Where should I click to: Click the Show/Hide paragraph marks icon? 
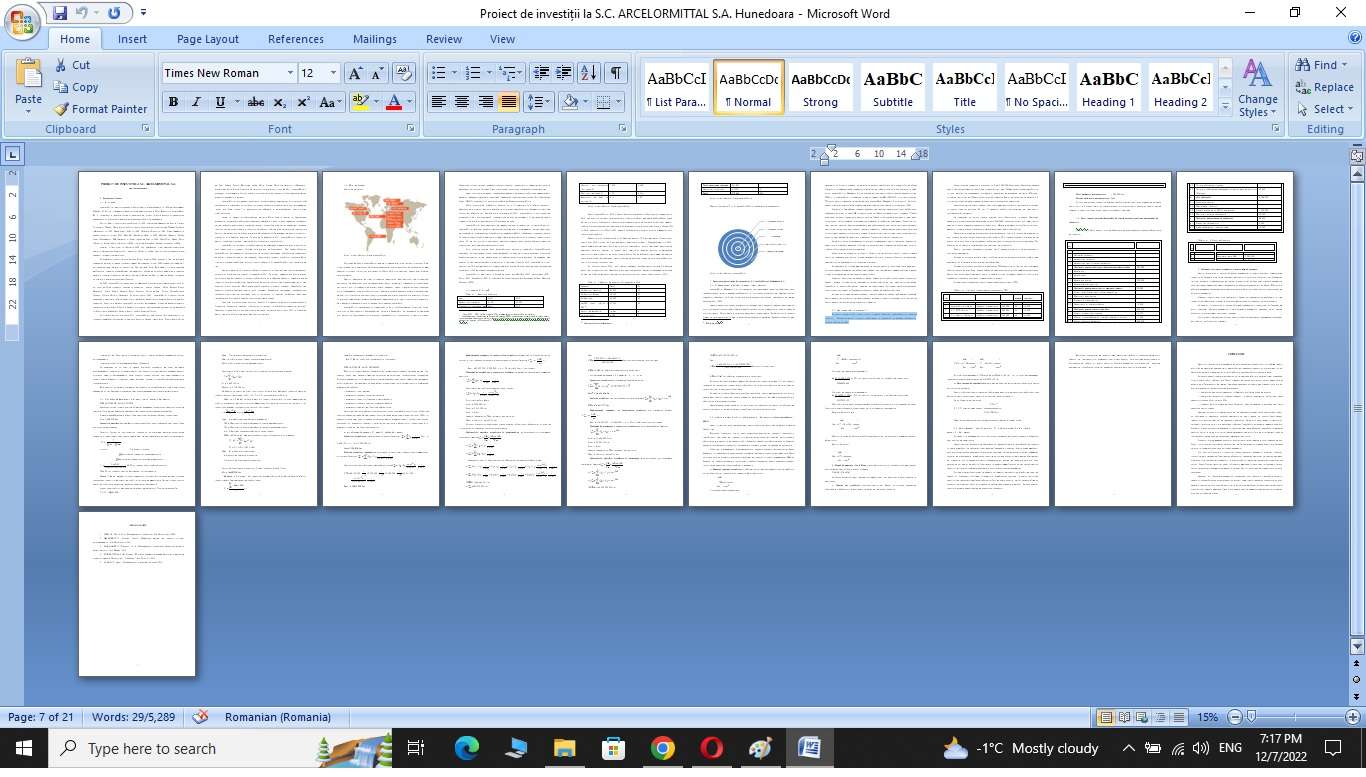616,73
